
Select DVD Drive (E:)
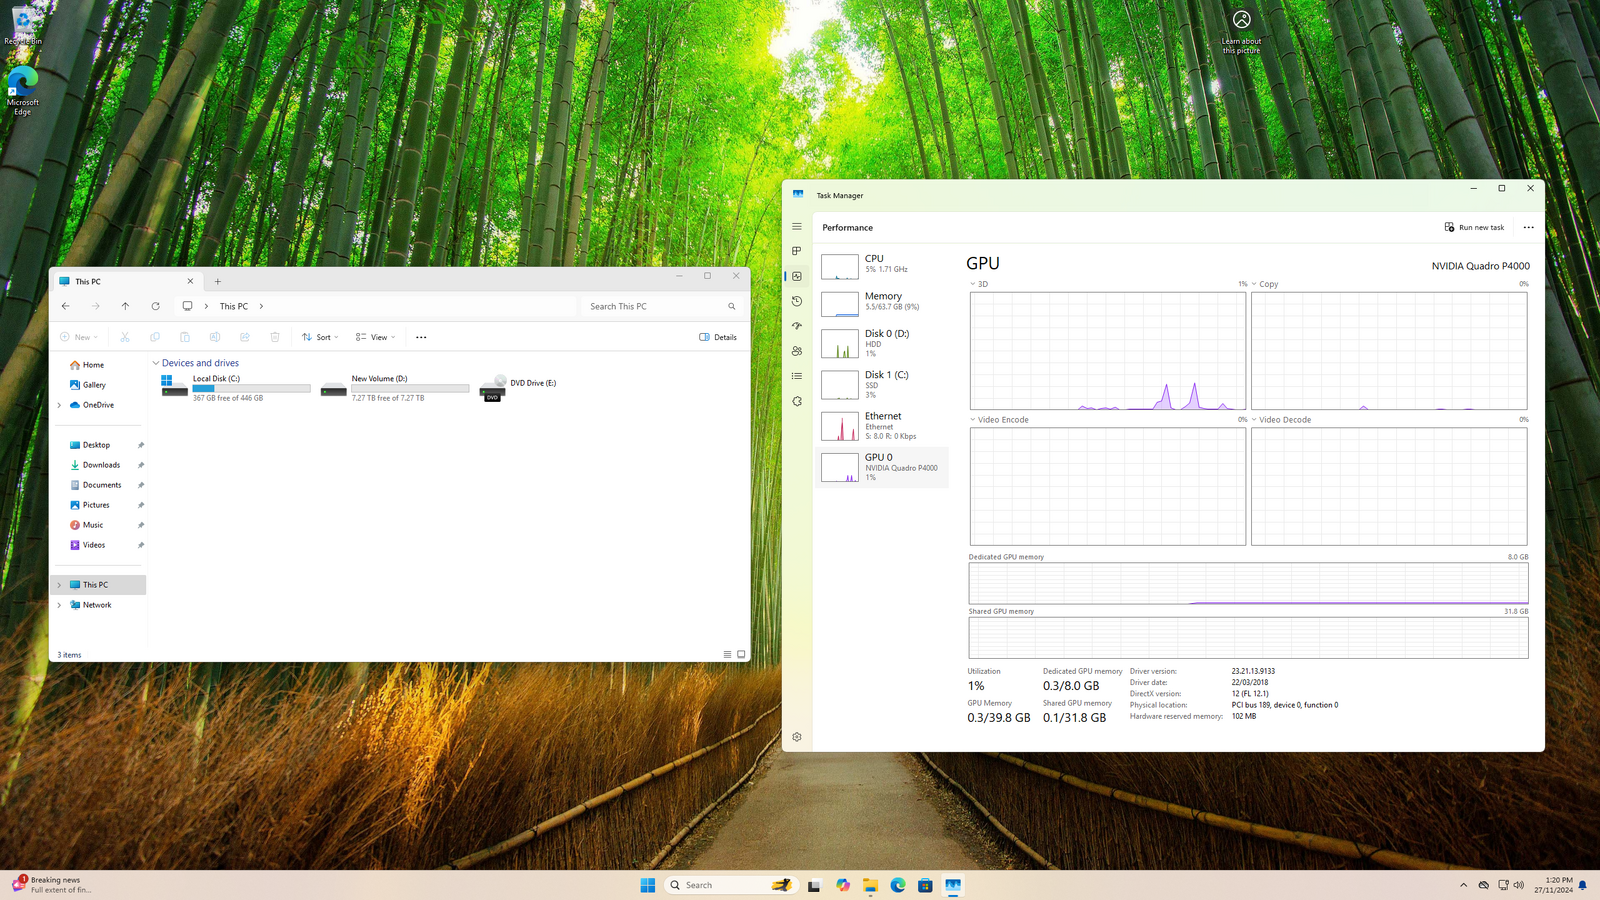[520, 388]
